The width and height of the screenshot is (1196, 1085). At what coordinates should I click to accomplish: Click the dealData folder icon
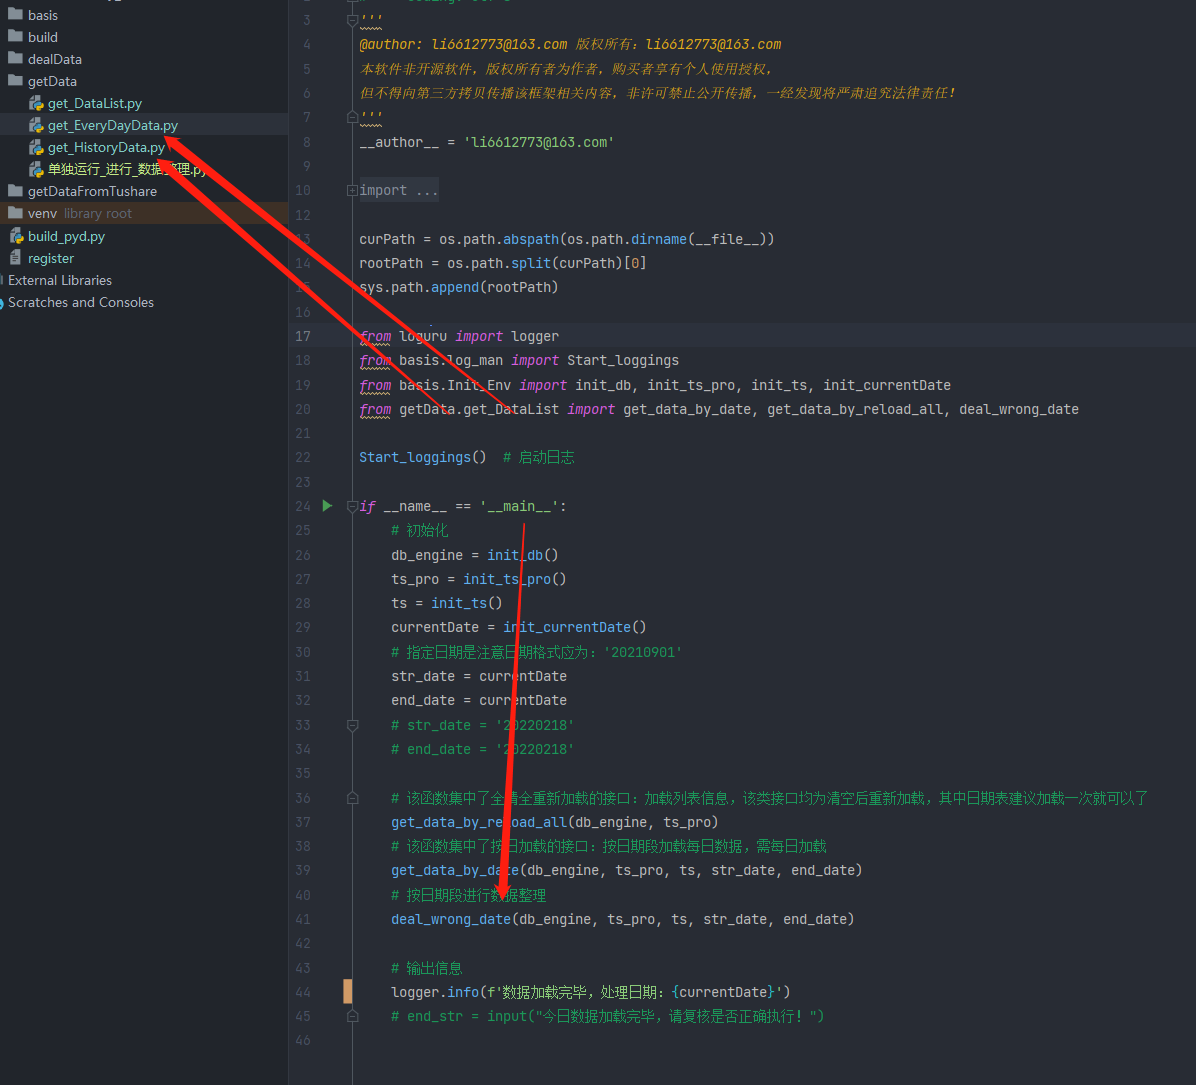pos(15,59)
